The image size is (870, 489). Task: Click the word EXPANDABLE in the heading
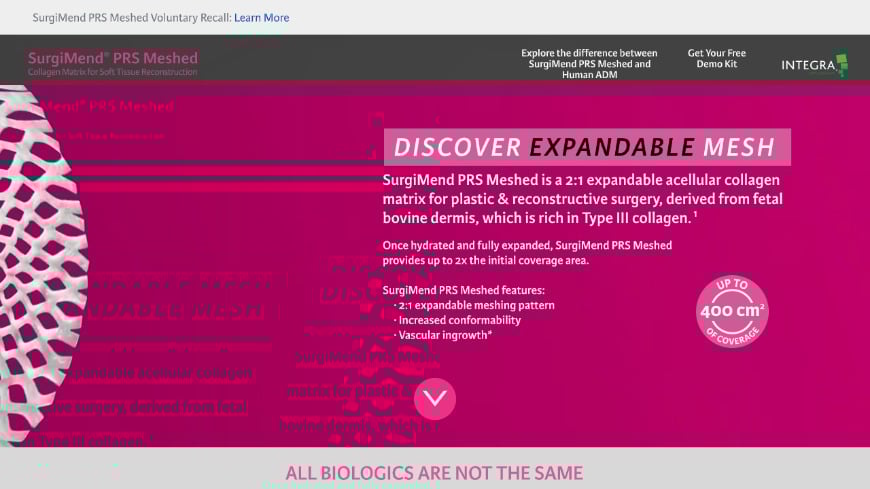coord(611,147)
